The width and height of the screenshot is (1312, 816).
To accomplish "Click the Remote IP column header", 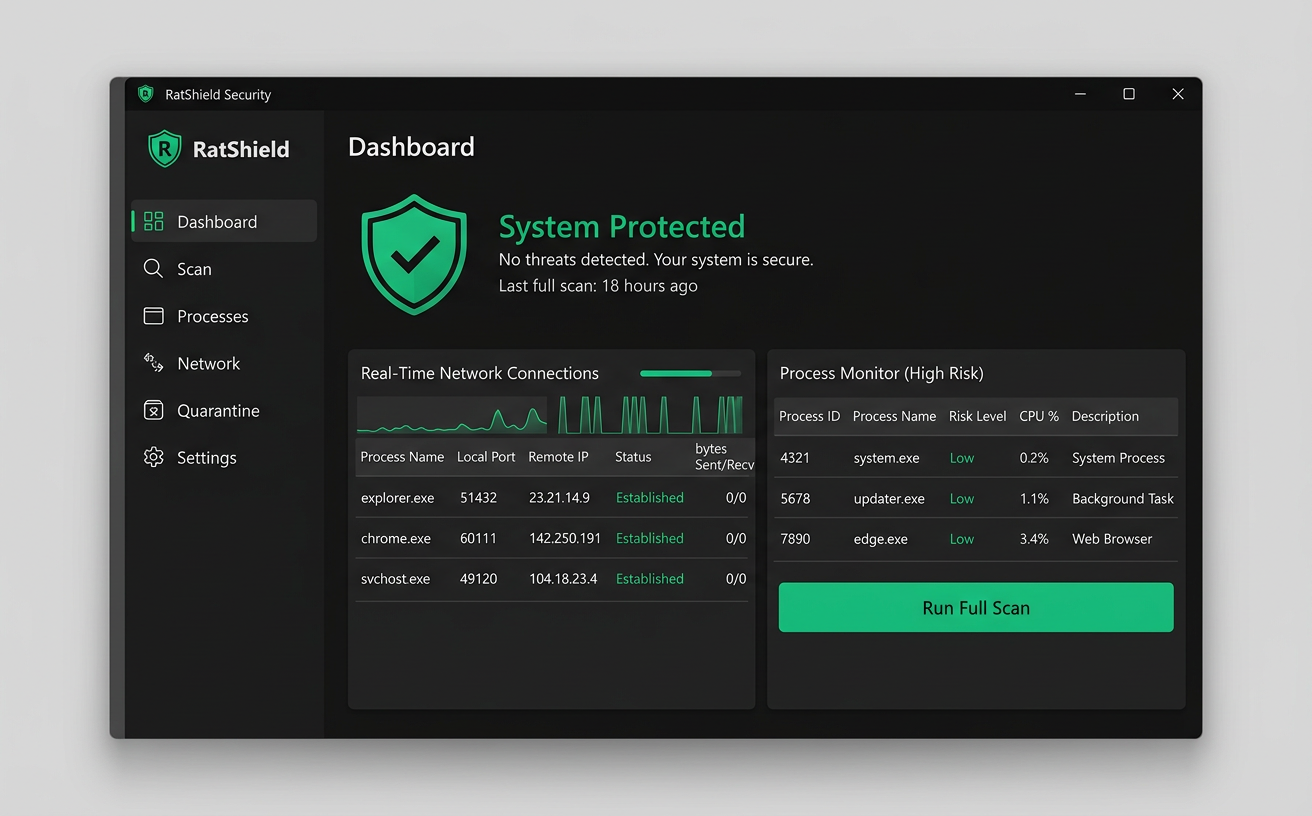I will coord(558,456).
